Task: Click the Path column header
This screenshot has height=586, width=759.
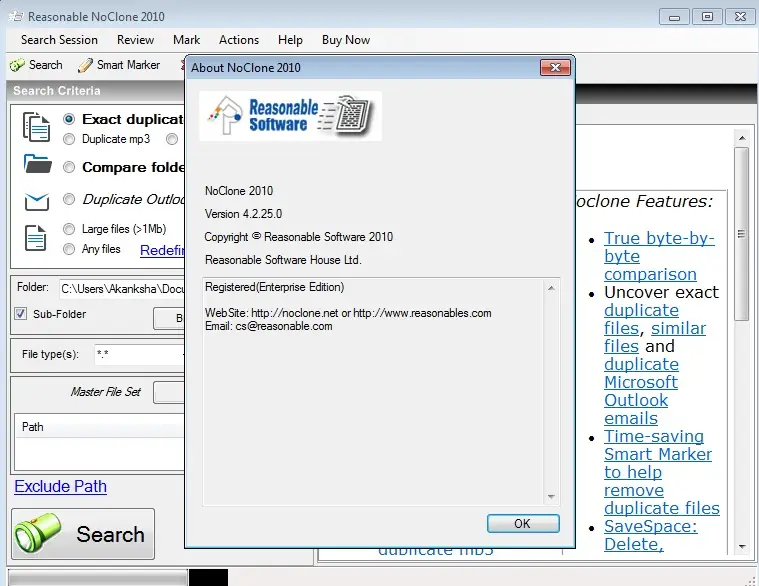Action: [100, 427]
